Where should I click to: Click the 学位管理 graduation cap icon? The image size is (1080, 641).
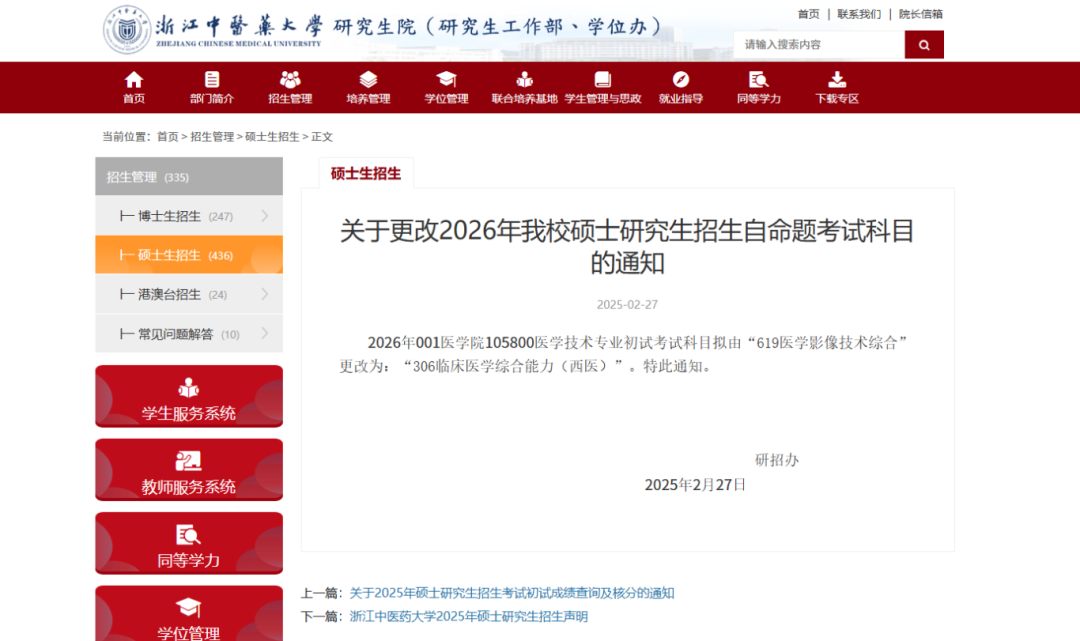(446, 79)
